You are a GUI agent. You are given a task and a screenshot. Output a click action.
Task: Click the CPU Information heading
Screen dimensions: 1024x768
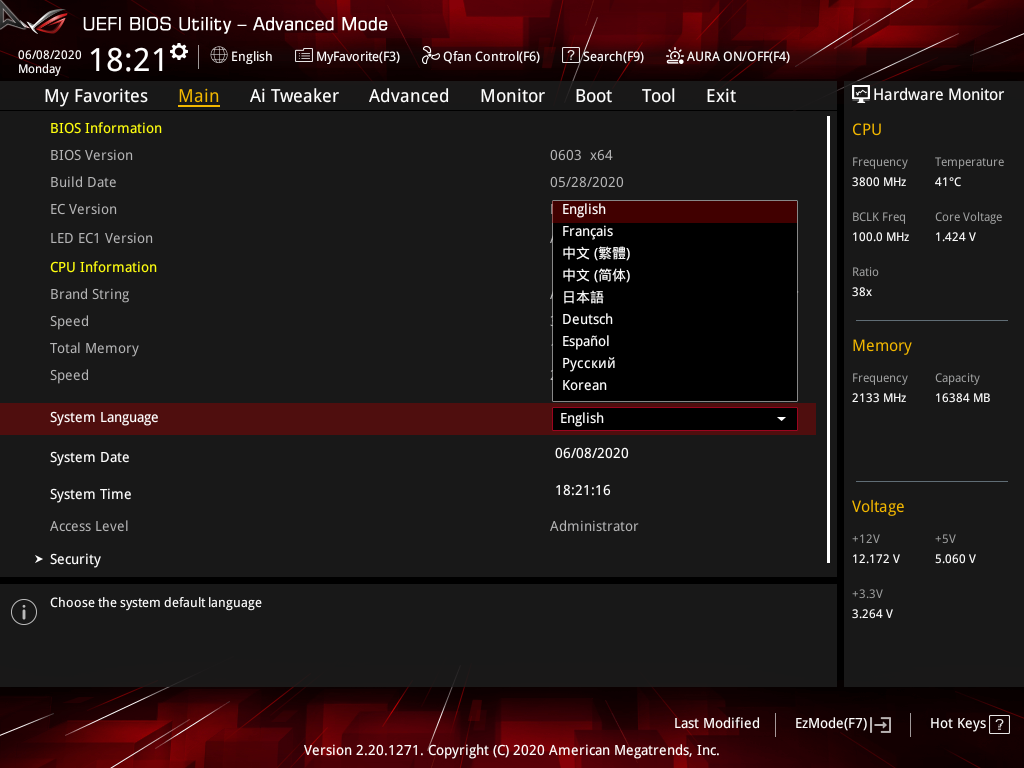103,267
